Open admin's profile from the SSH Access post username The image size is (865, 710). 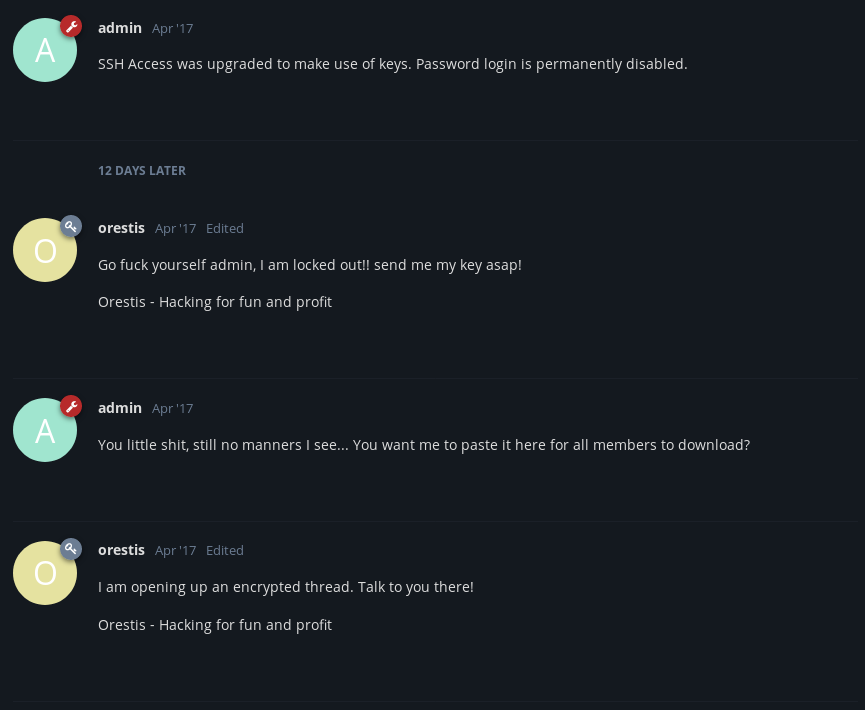120,28
